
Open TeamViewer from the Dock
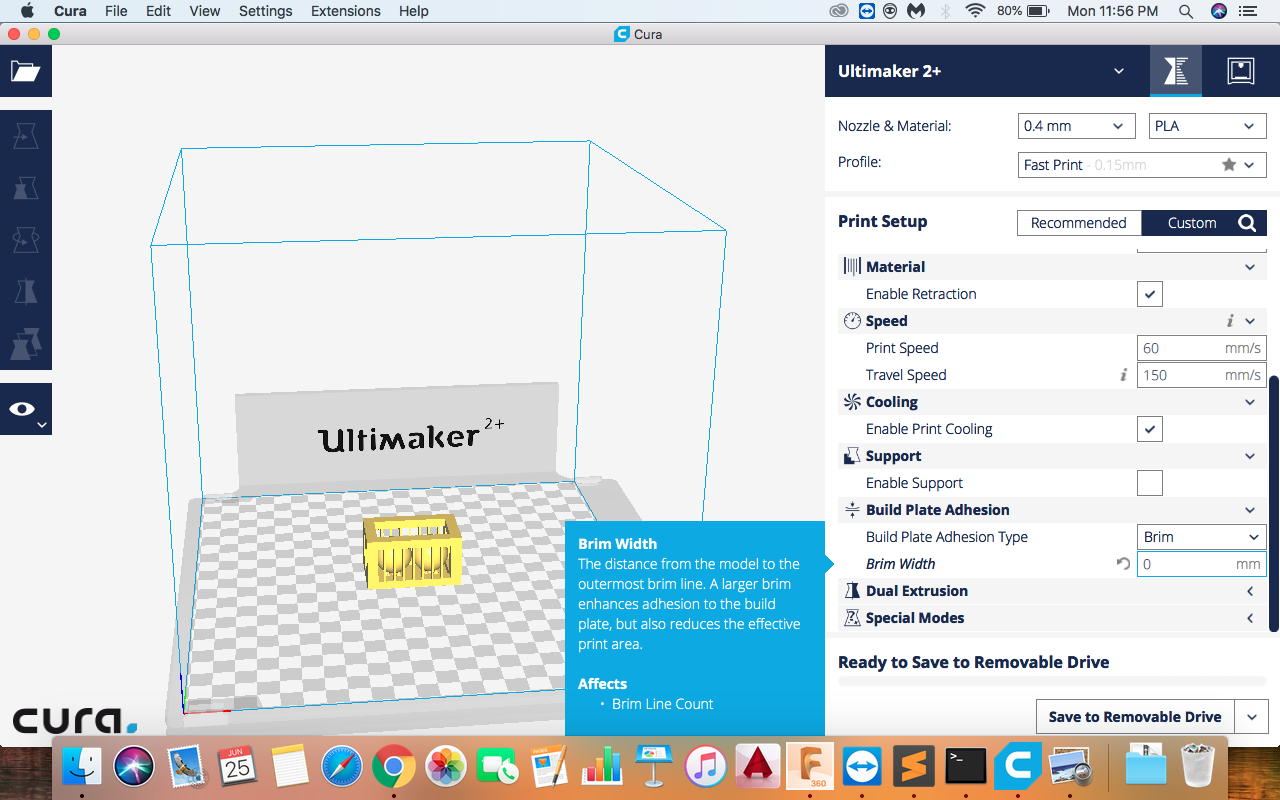point(862,767)
